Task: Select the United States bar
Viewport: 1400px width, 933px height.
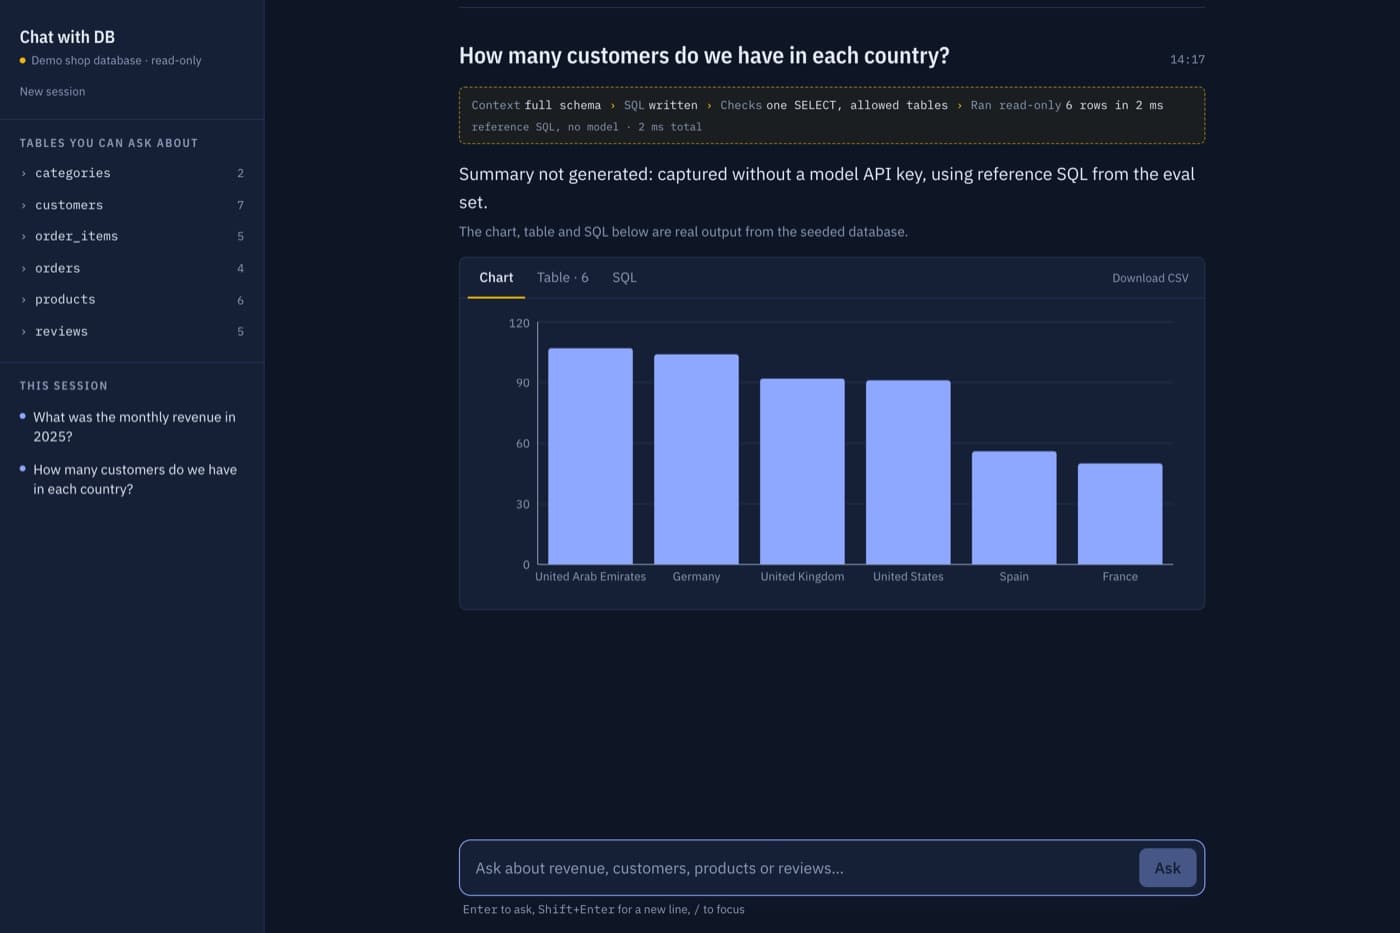Action: (x=908, y=472)
